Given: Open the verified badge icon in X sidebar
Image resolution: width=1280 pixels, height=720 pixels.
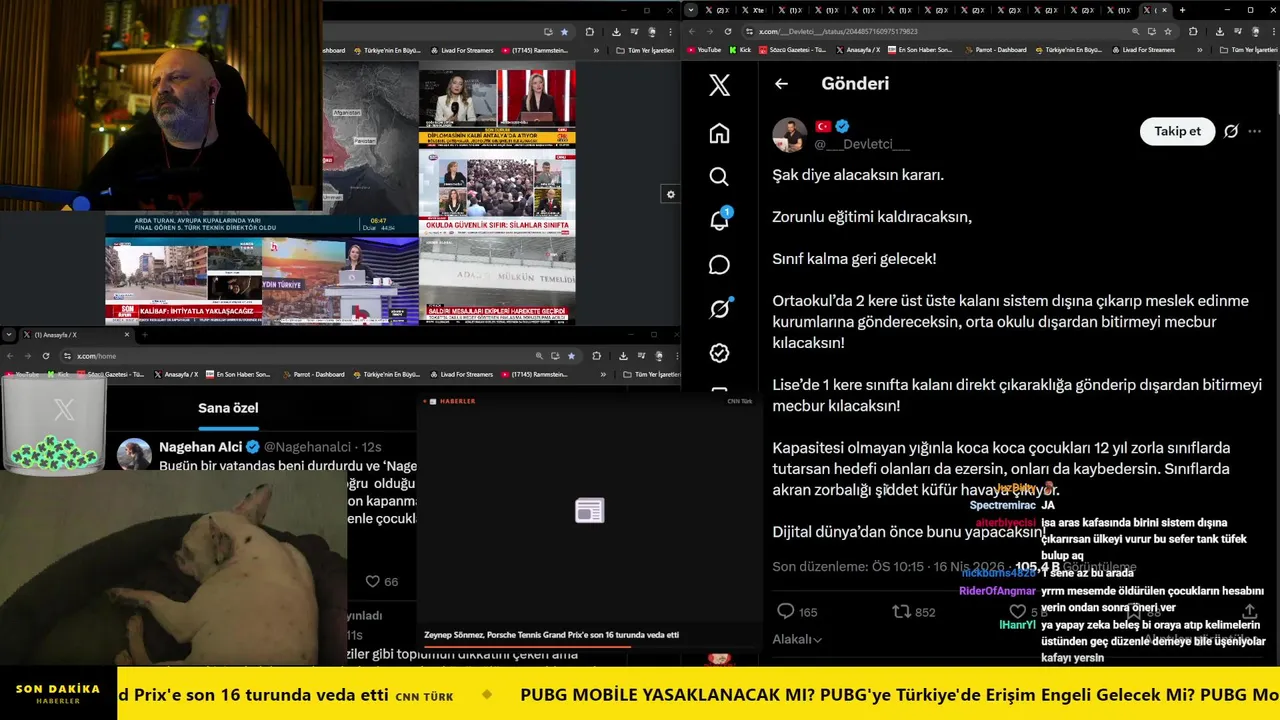Looking at the screenshot, I should point(719,353).
